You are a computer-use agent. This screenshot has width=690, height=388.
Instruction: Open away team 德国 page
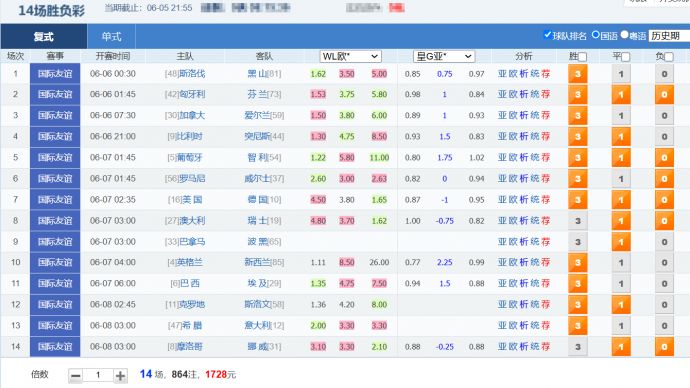(257, 200)
